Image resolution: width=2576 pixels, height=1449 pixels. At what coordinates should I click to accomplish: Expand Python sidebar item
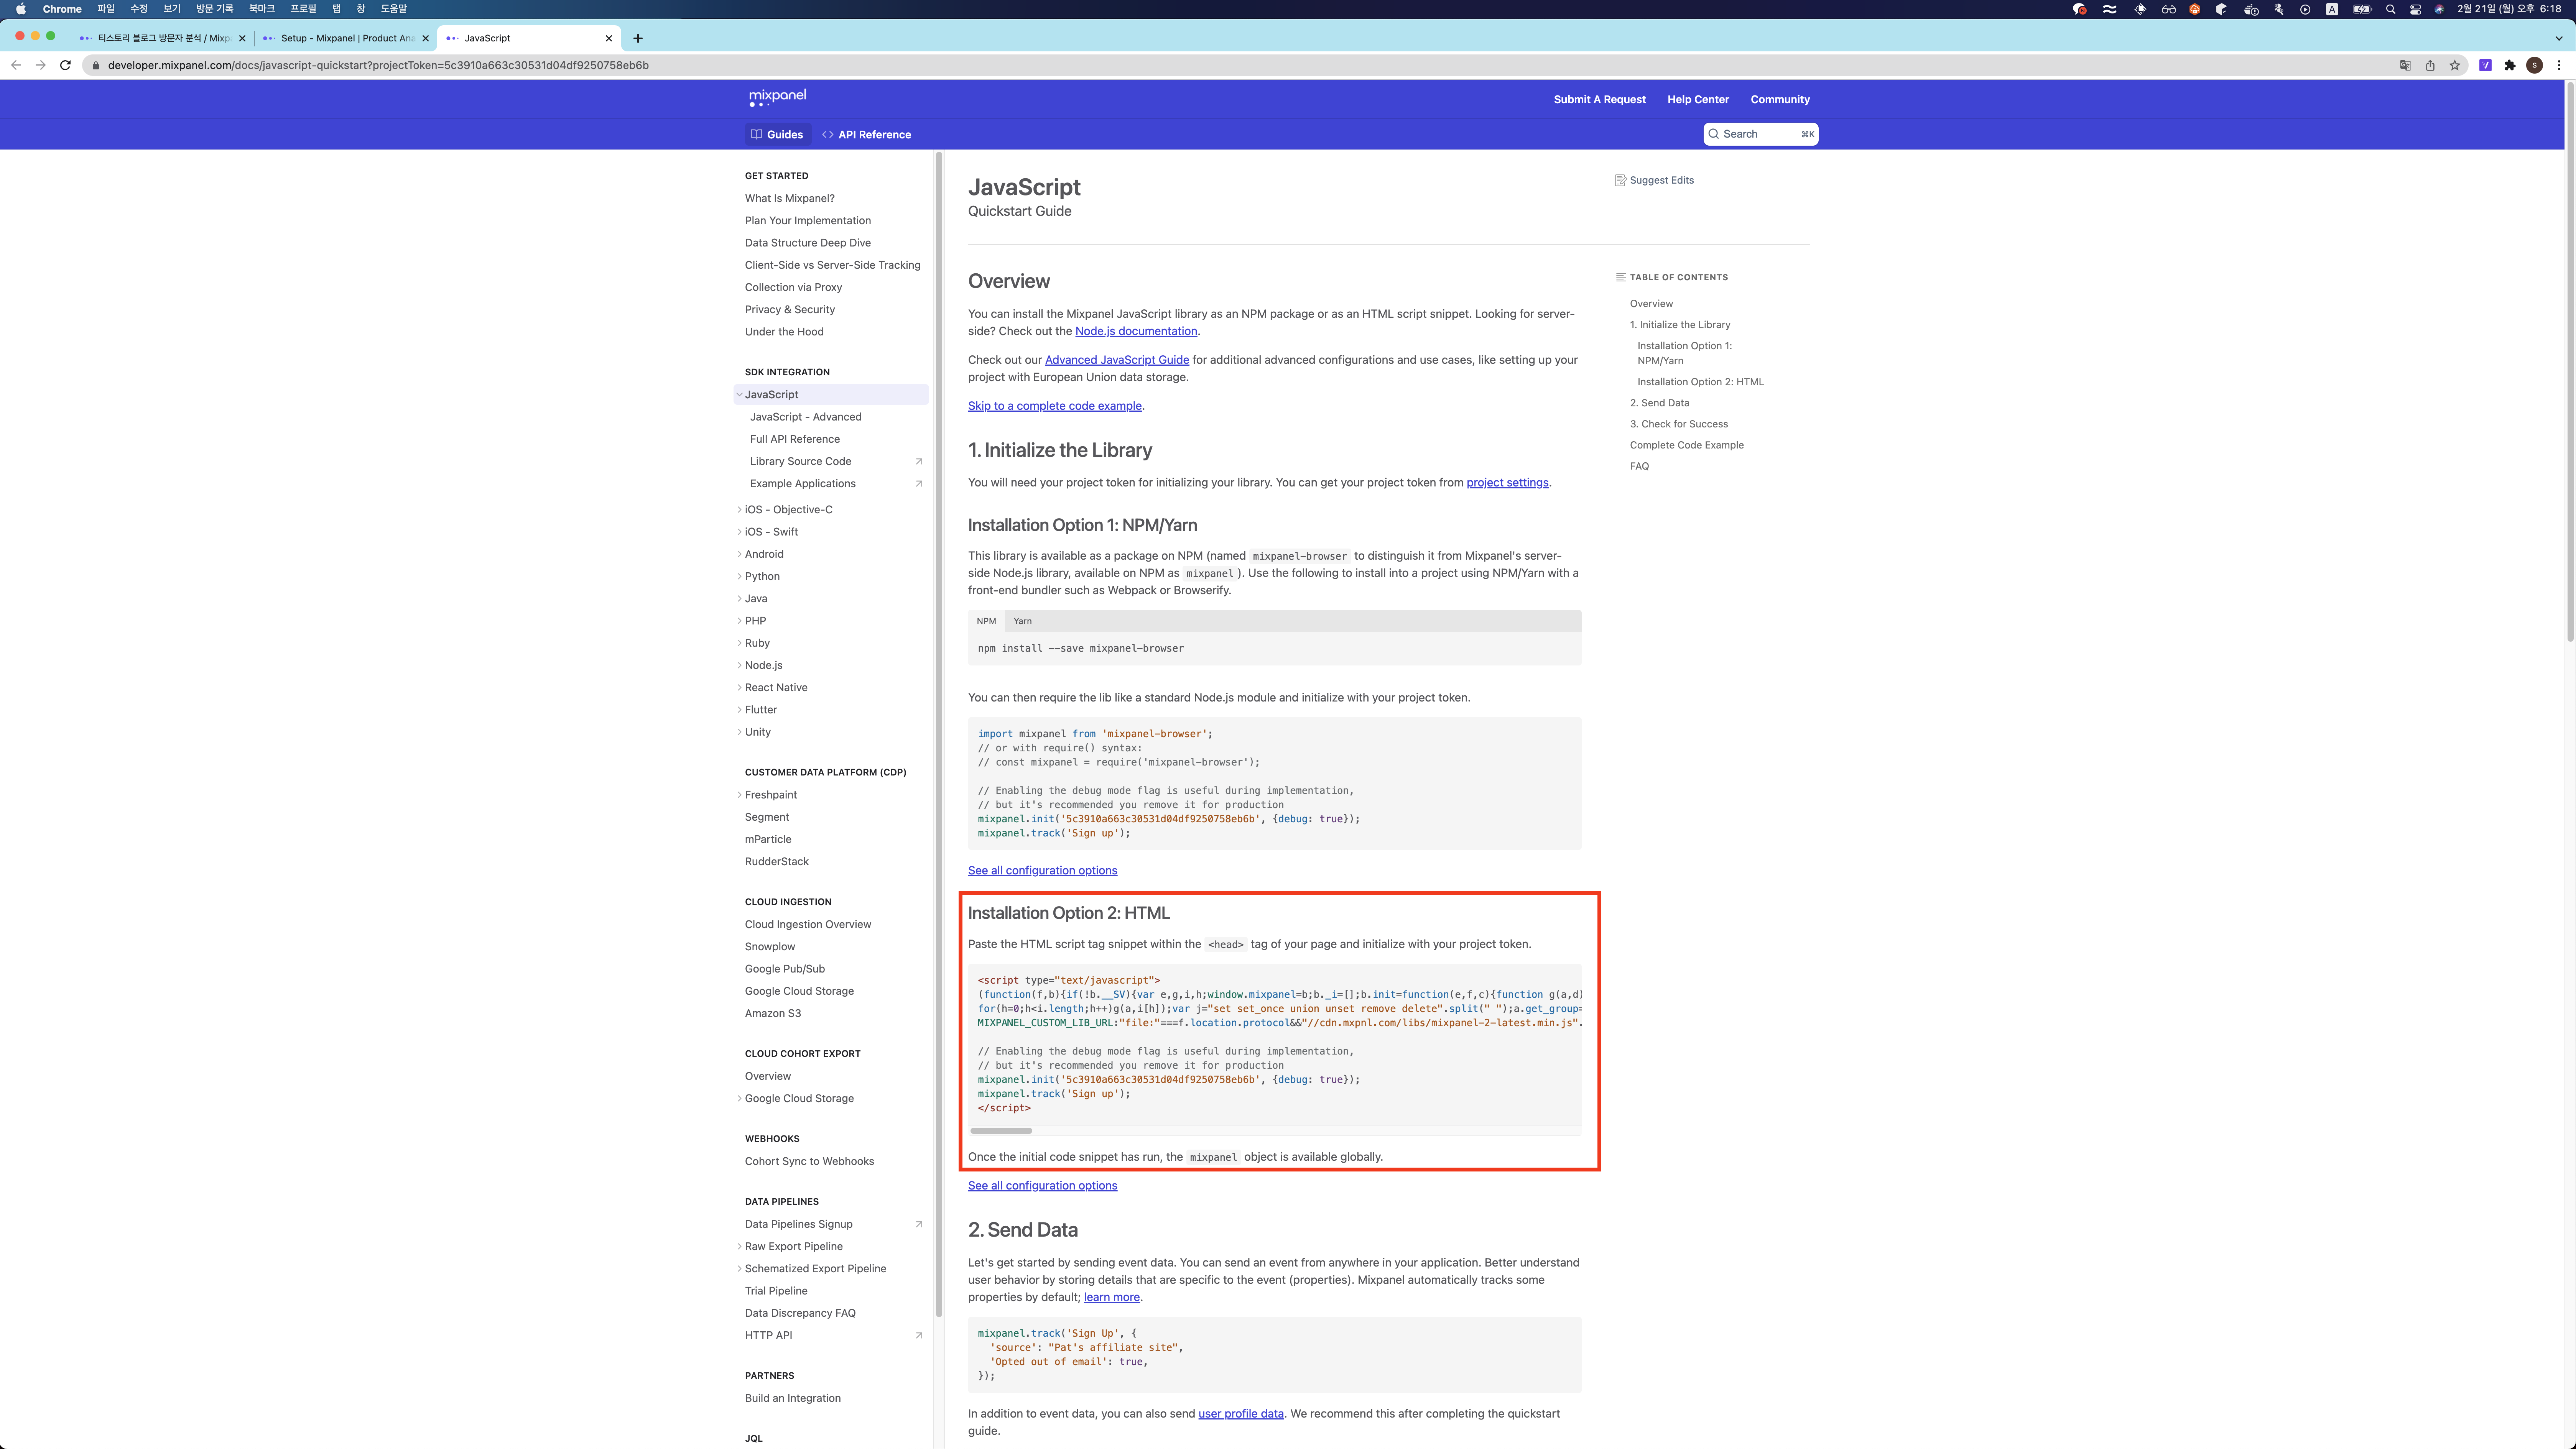[739, 576]
